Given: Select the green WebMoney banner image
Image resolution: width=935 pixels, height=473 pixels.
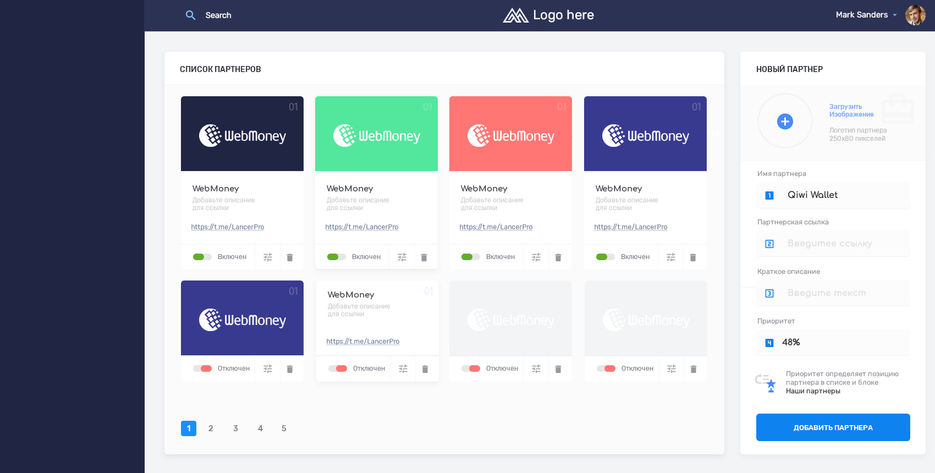Looking at the screenshot, I should [x=376, y=134].
